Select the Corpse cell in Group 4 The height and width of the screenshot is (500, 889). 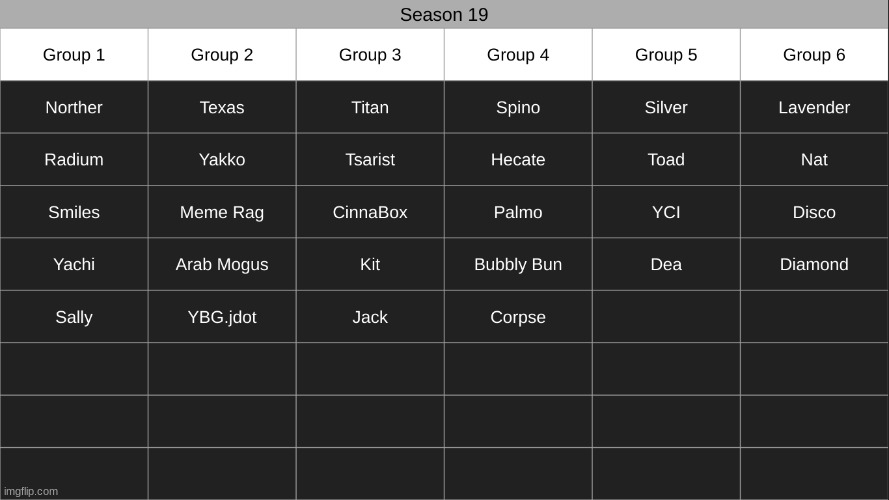[x=518, y=317]
